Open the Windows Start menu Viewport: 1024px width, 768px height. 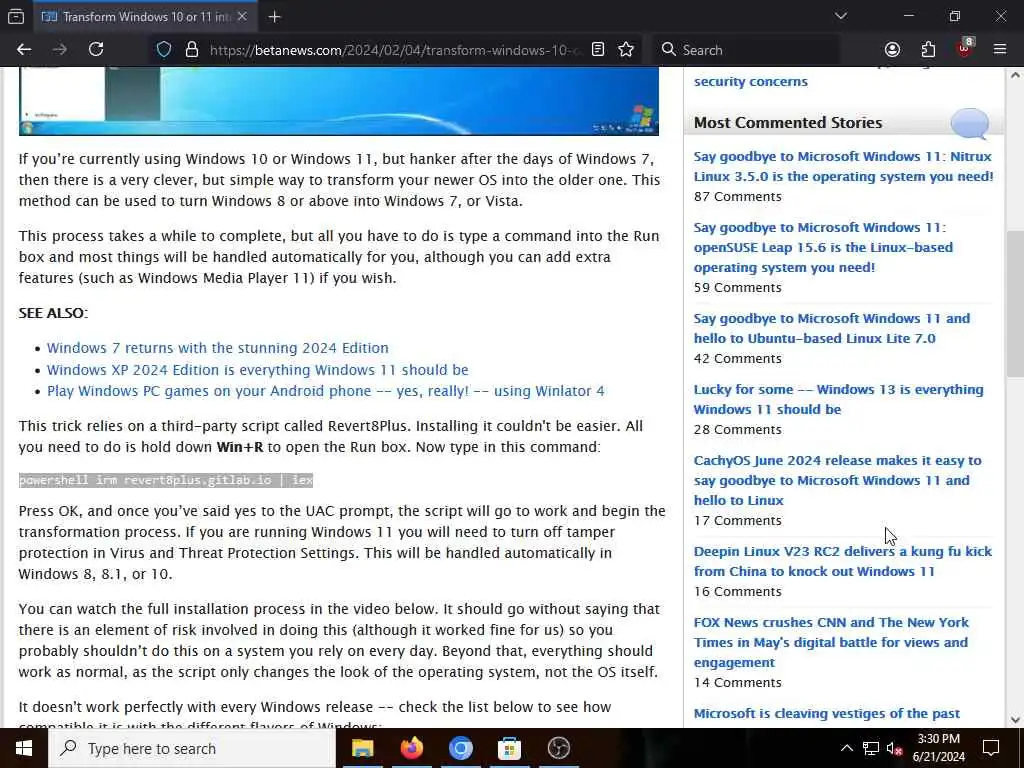click(x=24, y=748)
